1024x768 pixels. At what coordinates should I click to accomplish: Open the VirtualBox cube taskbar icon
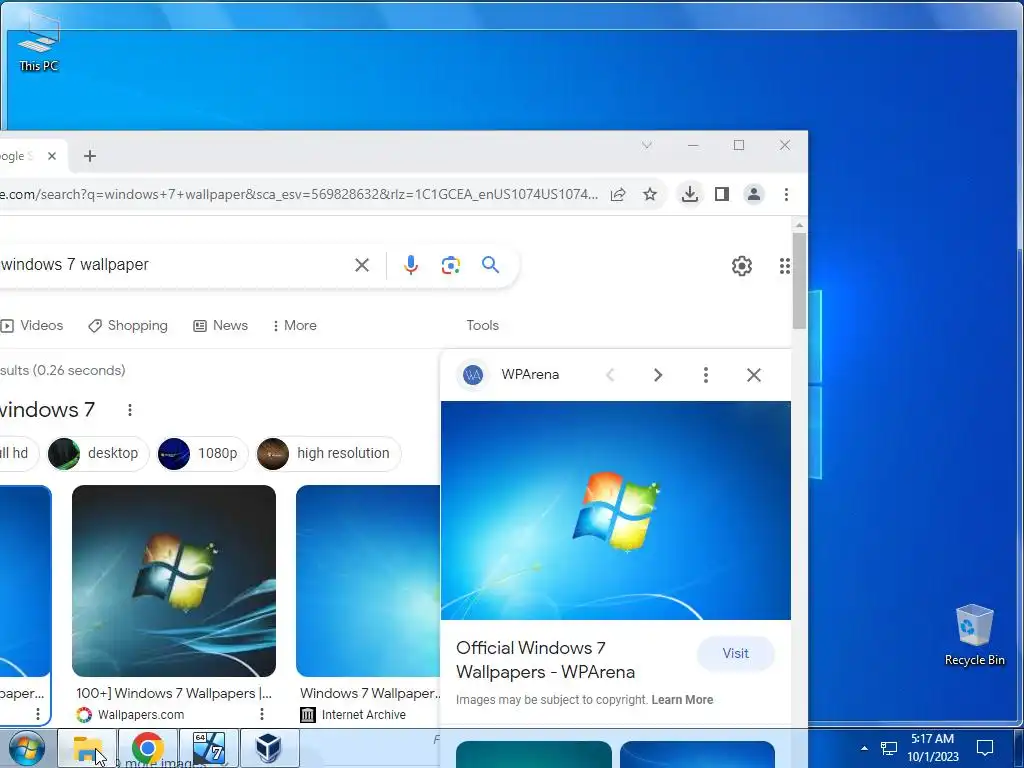(x=269, y=748)
